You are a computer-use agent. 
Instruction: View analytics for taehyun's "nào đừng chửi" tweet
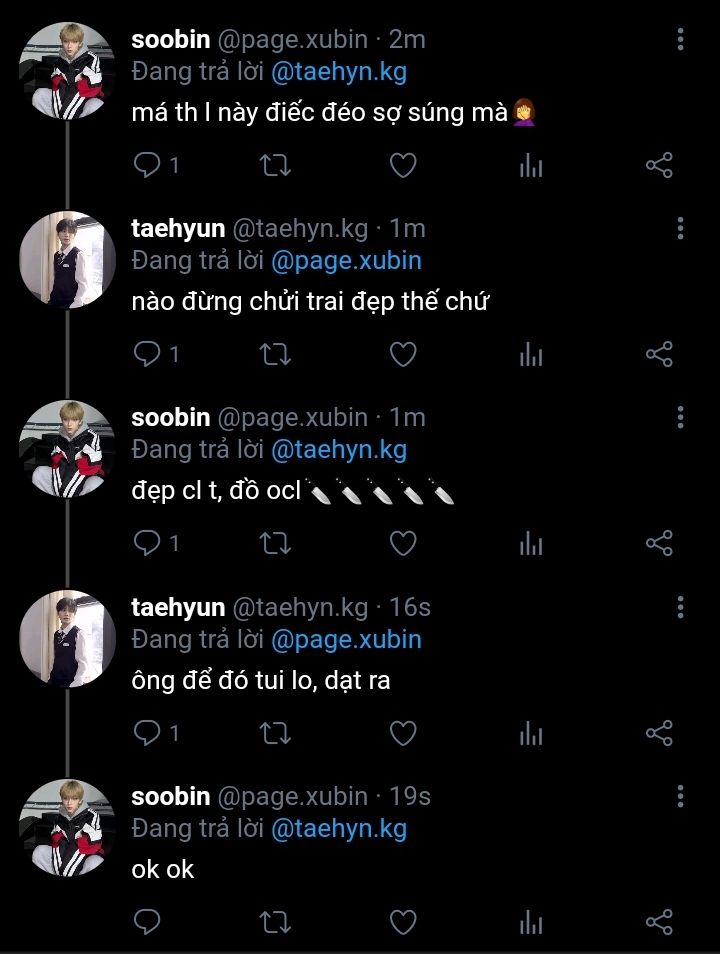[531, 354]
